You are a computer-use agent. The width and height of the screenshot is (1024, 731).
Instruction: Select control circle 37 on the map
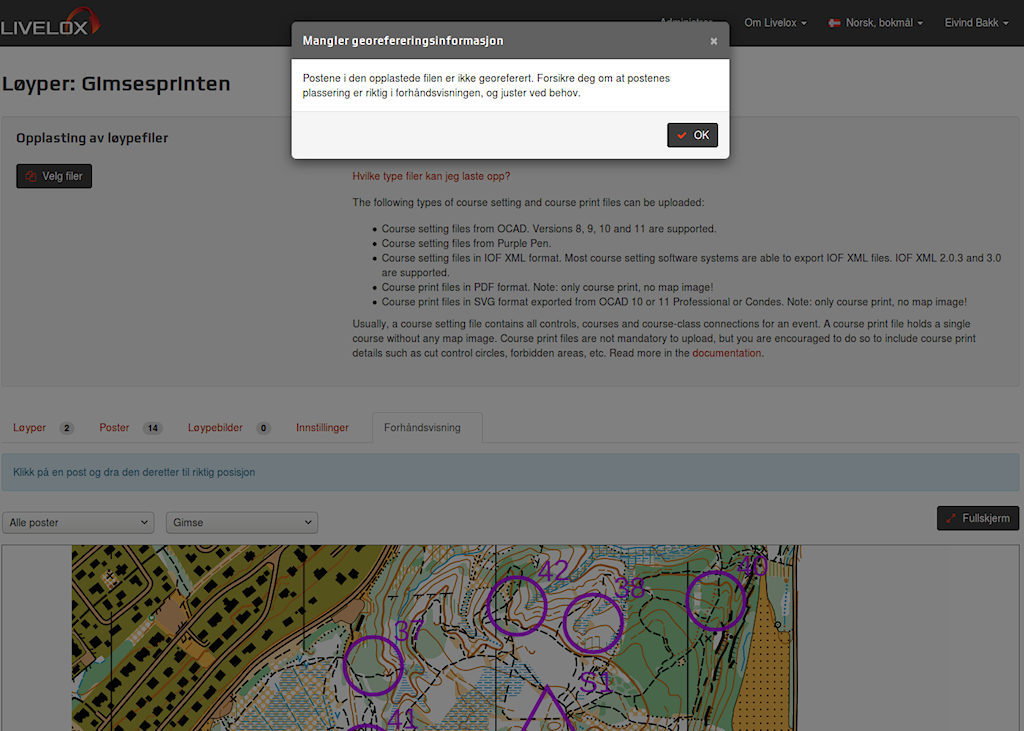pyautogui.click(x=374, y=666)
